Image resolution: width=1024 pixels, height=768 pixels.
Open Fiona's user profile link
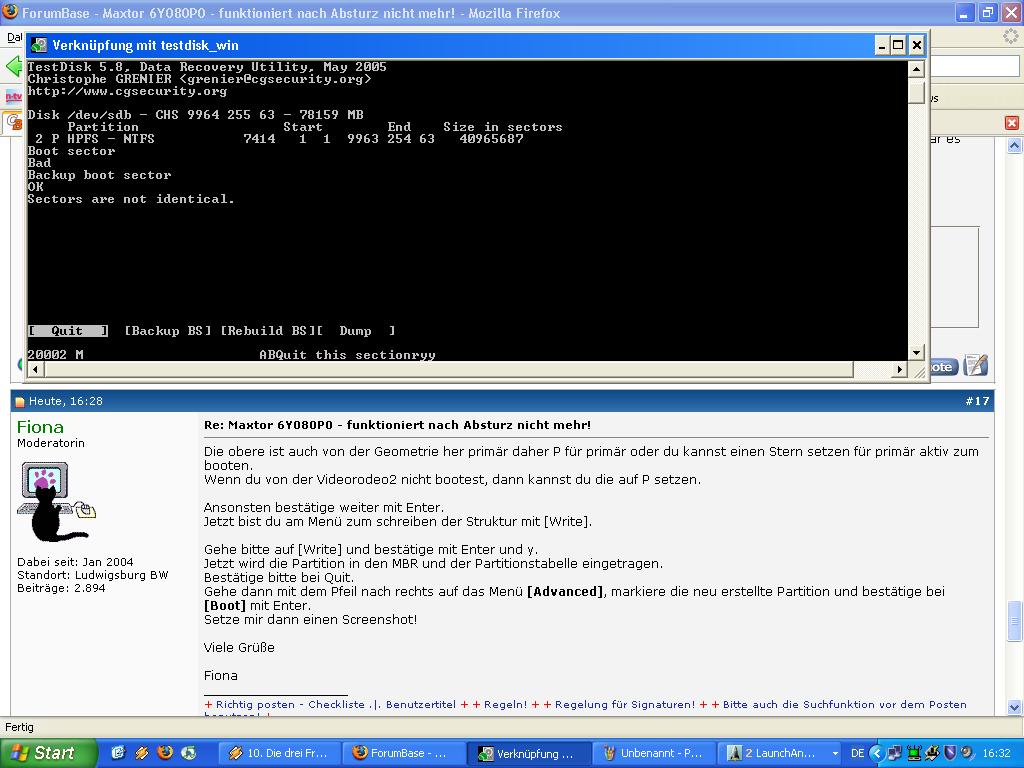[x=40, y=427]
